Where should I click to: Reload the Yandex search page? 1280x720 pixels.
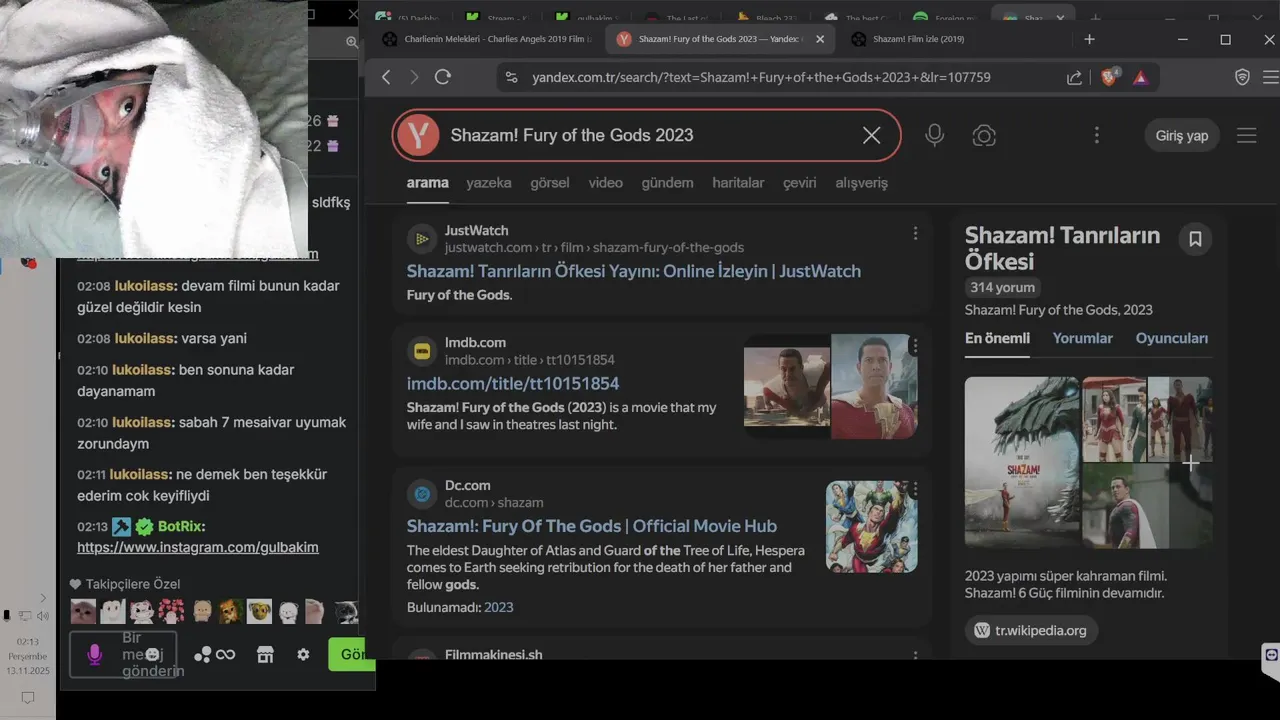tap(443, 77)
